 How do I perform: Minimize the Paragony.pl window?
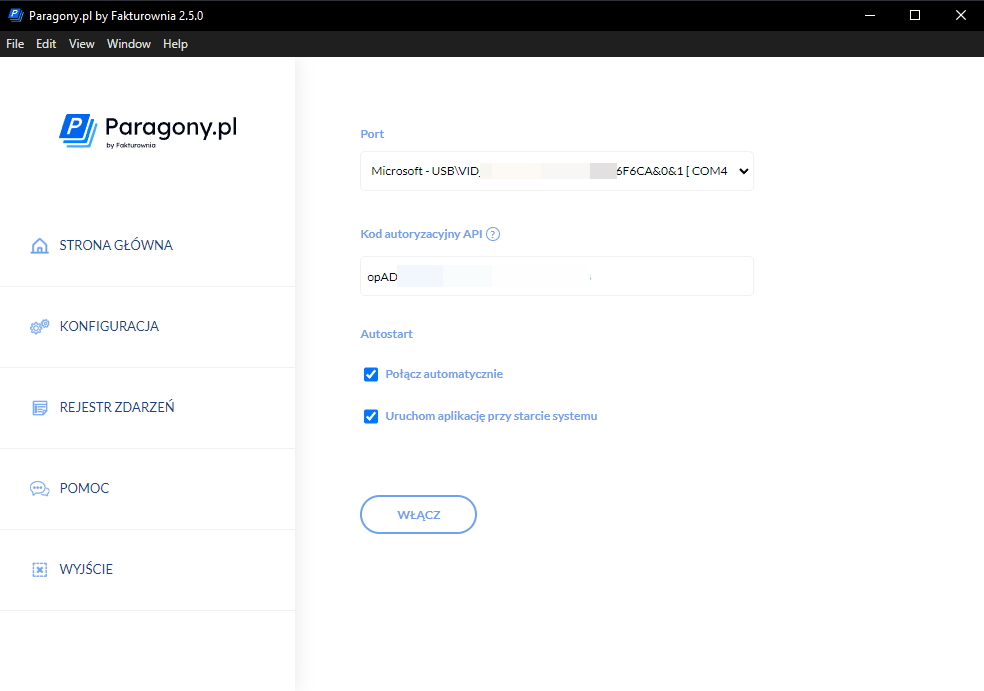(x=870, y=15)
